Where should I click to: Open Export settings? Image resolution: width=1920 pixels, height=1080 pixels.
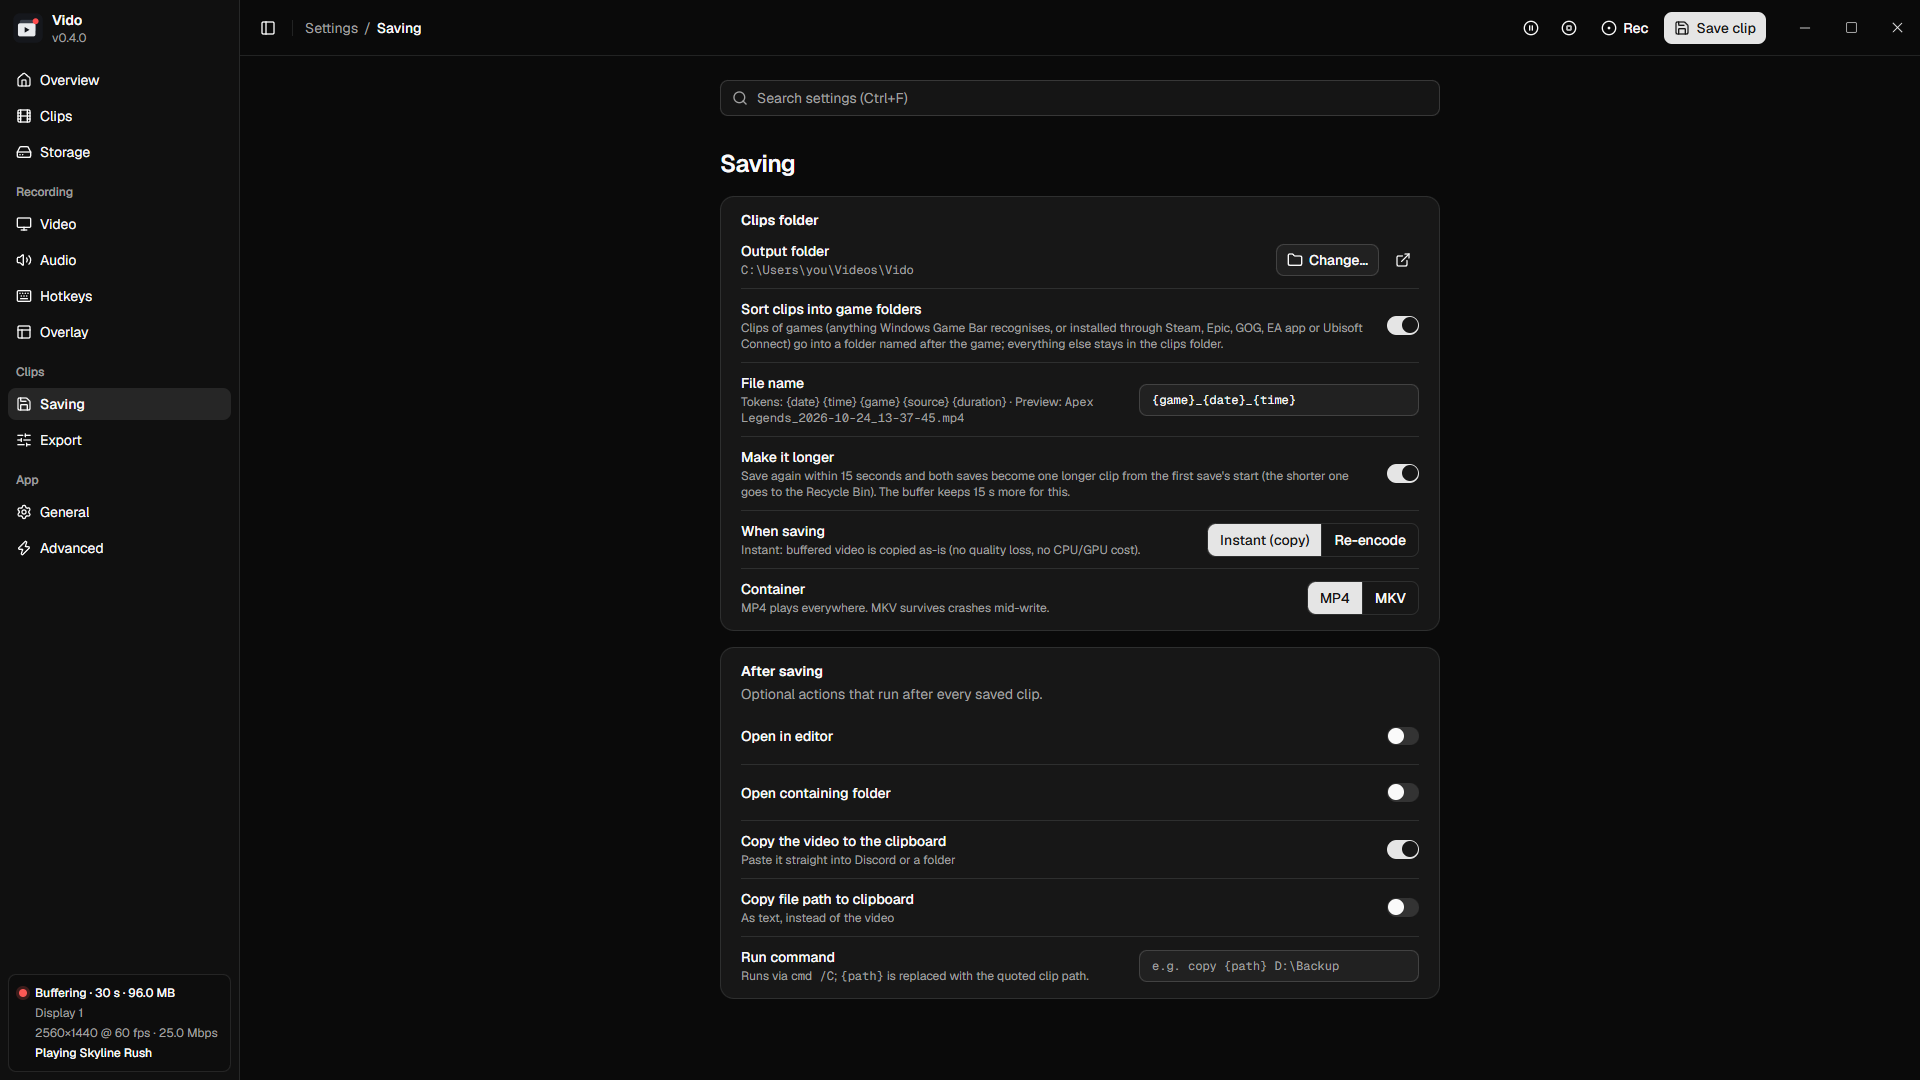click(119, 440)
